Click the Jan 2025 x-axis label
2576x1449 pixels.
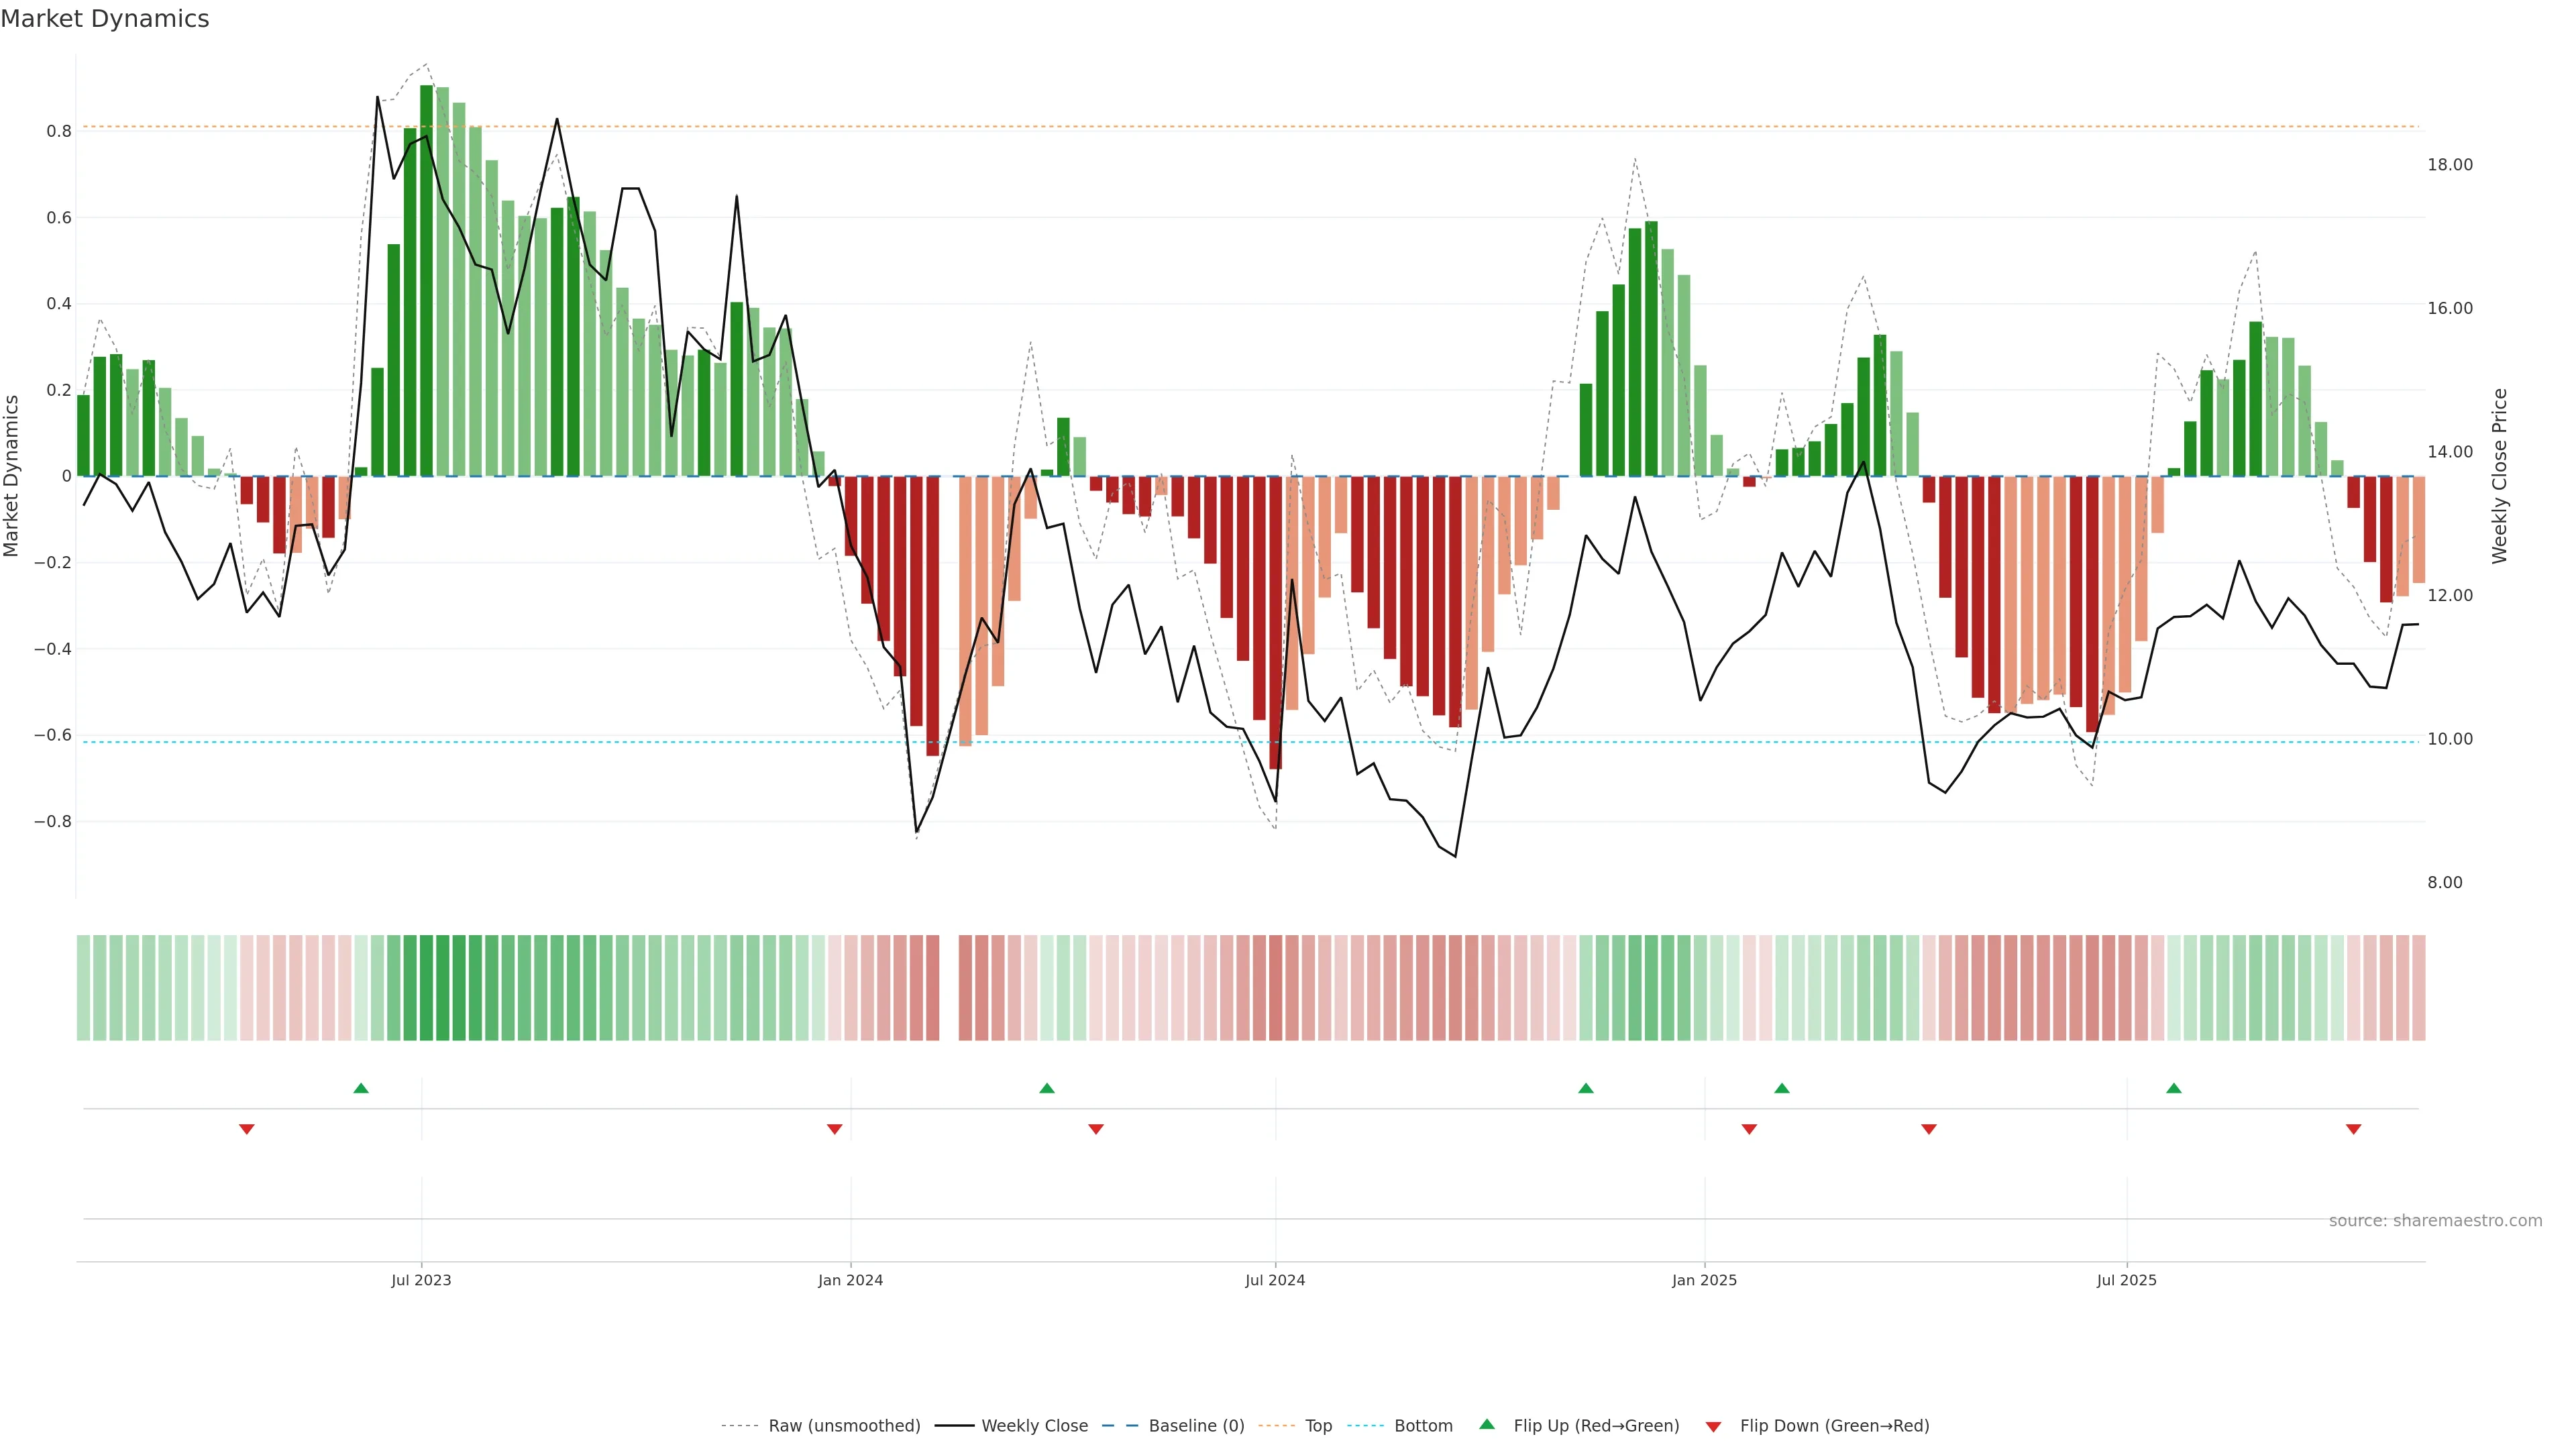pyautogui.click(x=1704, y=1280)
